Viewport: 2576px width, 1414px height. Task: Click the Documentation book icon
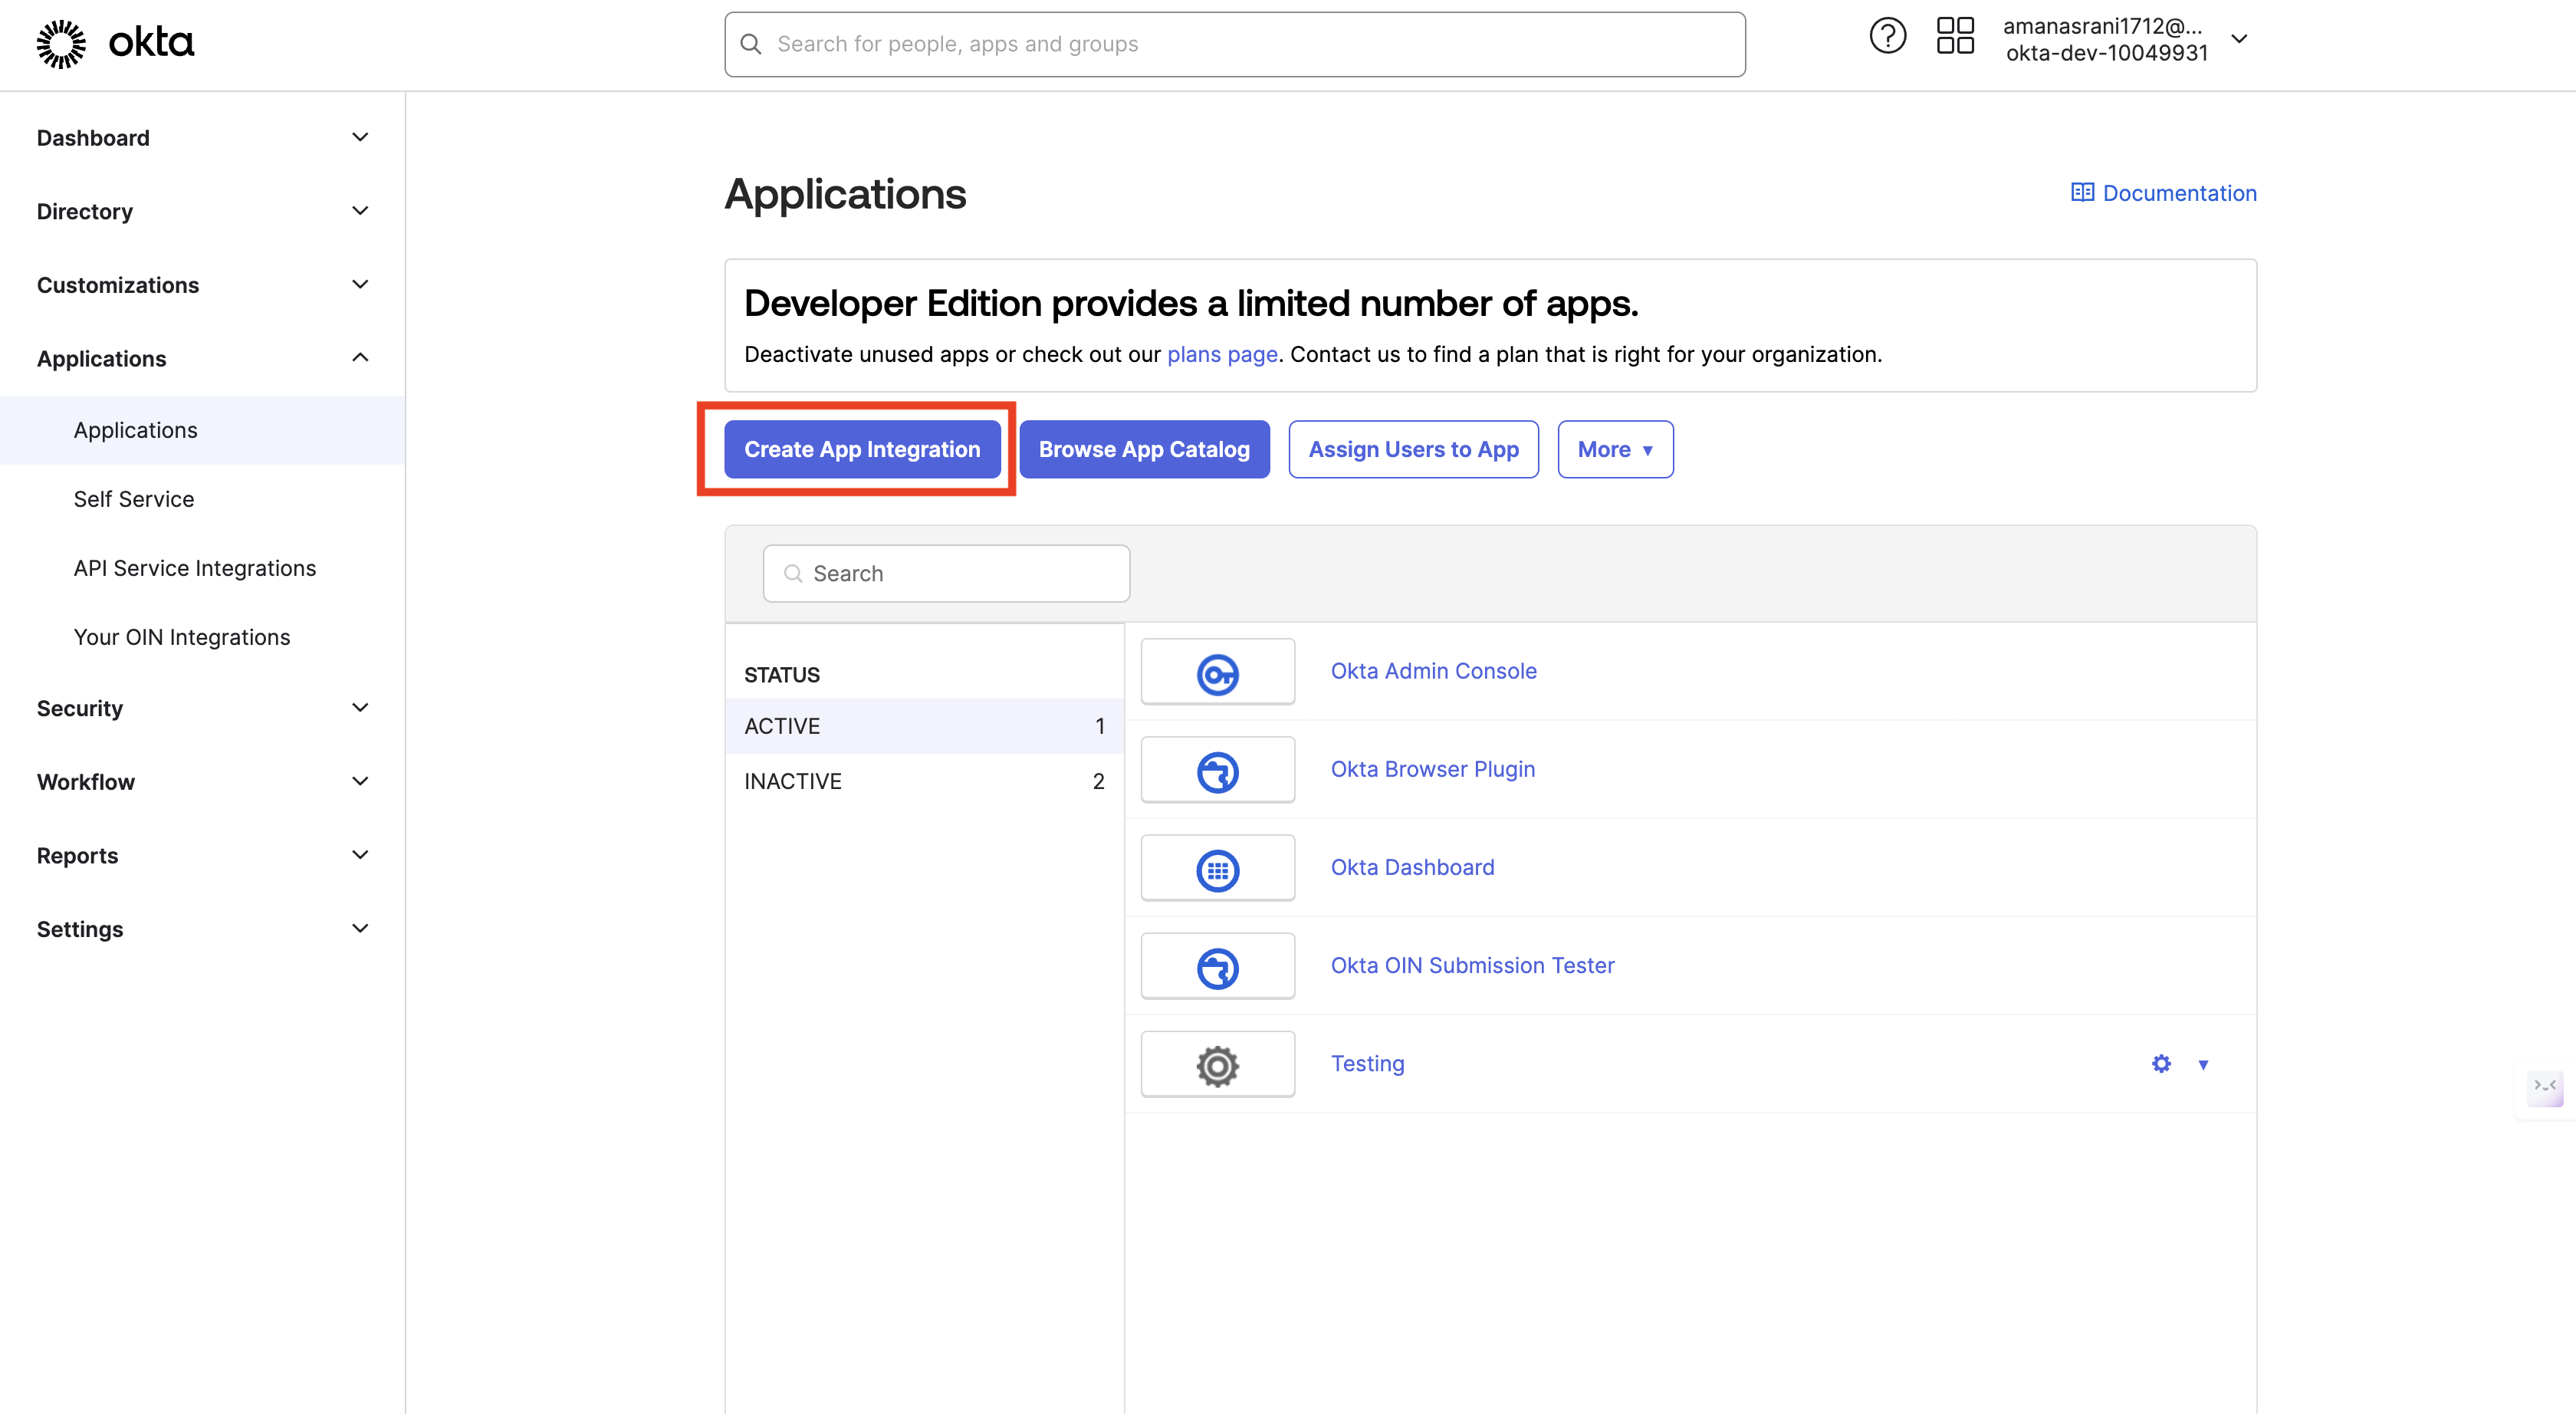coord(2082,193)
